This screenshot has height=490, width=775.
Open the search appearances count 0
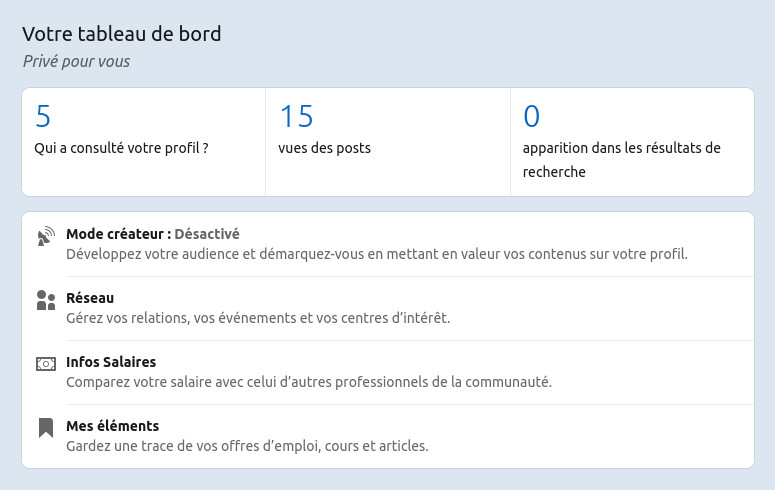(x=531, y=116)
